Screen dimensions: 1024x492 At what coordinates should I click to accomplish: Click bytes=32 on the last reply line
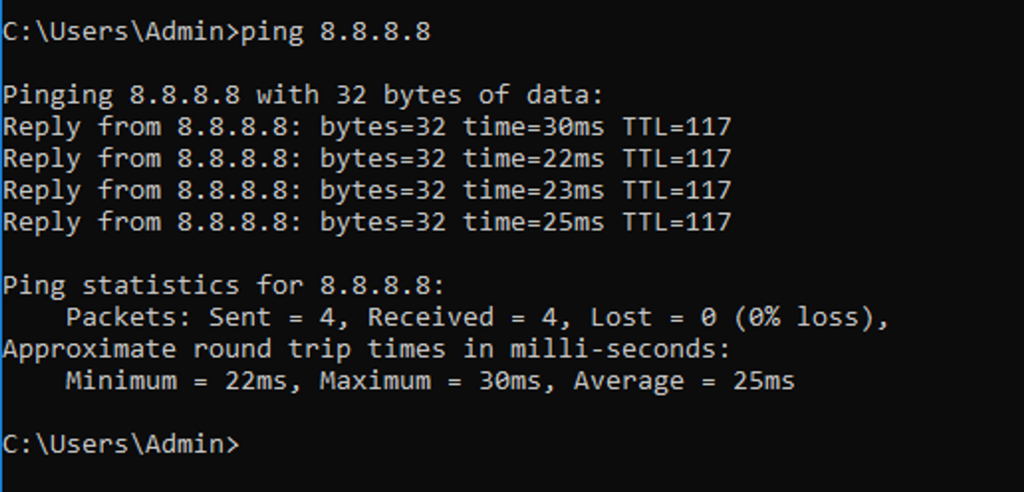(x=382, y=222)
